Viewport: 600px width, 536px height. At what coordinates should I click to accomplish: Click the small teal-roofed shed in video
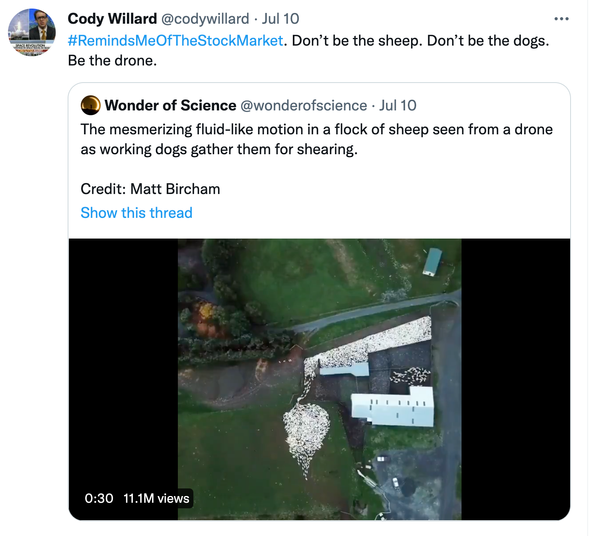[x=432, y=262]
